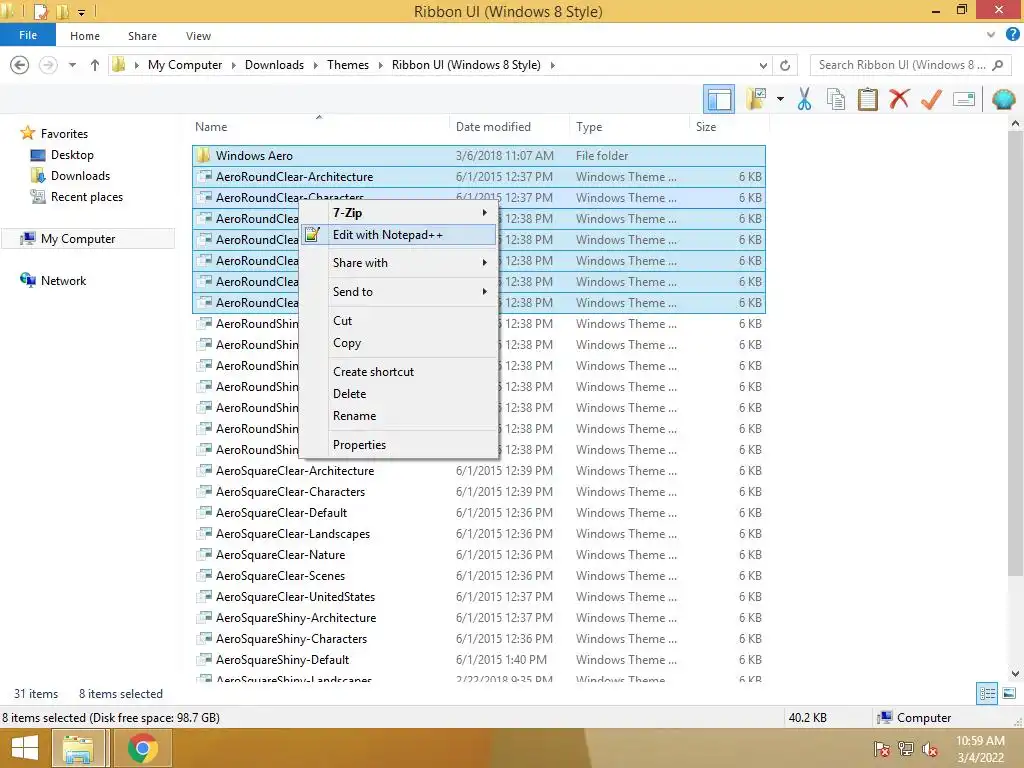Click the red X Delete toolbar icon
This screenshot has width=1024, height=768.
899,99
